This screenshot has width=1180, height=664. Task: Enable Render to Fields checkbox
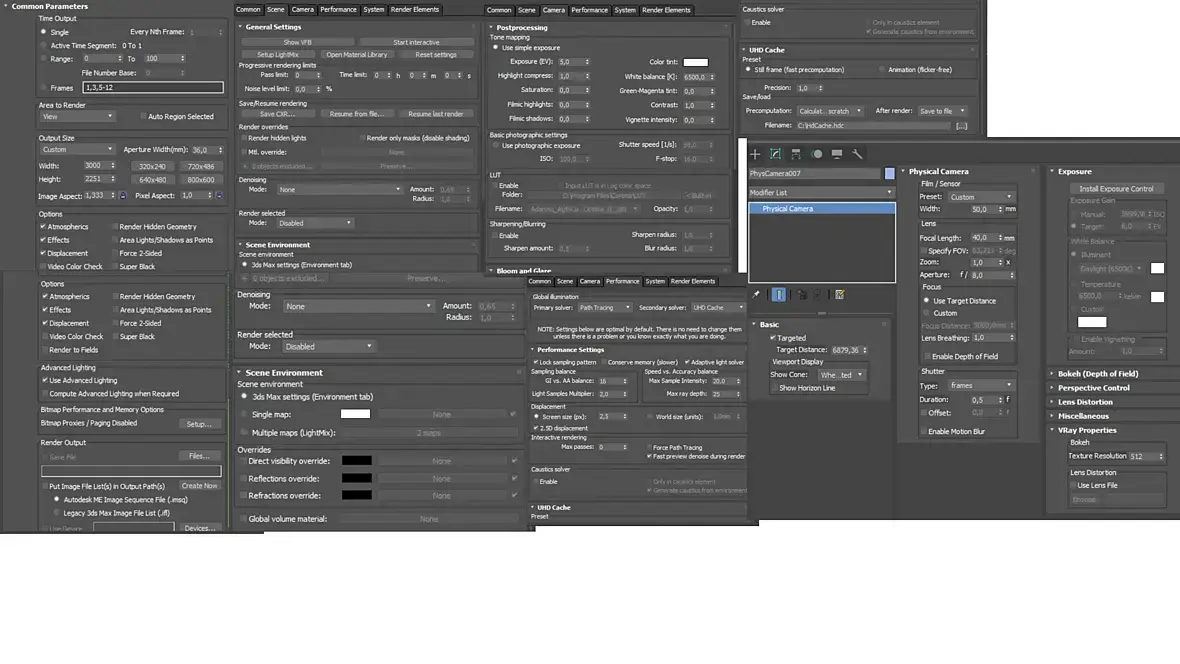click(45, 350)
